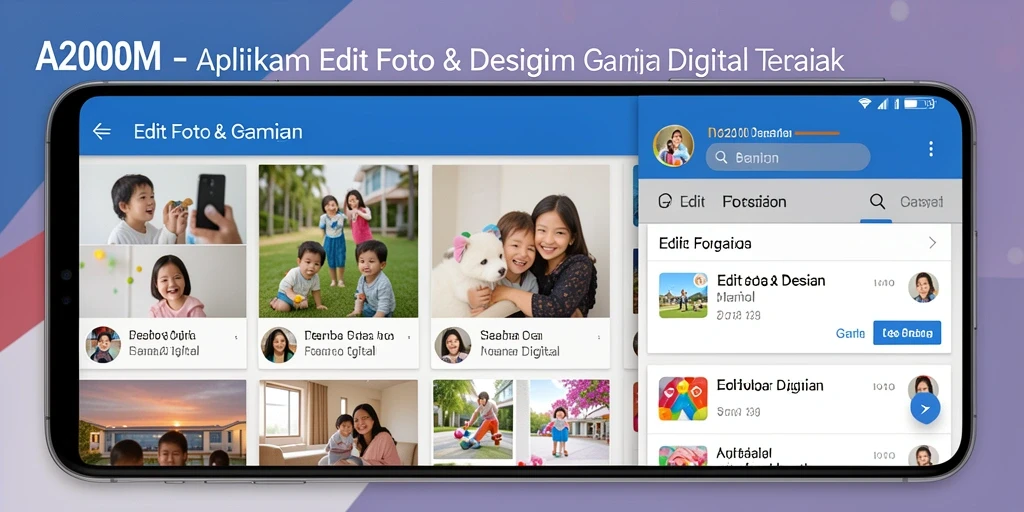The width and height of the screenshot is (1024, 512).
Task: Tap the avatar on Seabra Oen card
Action: (453, 345)
